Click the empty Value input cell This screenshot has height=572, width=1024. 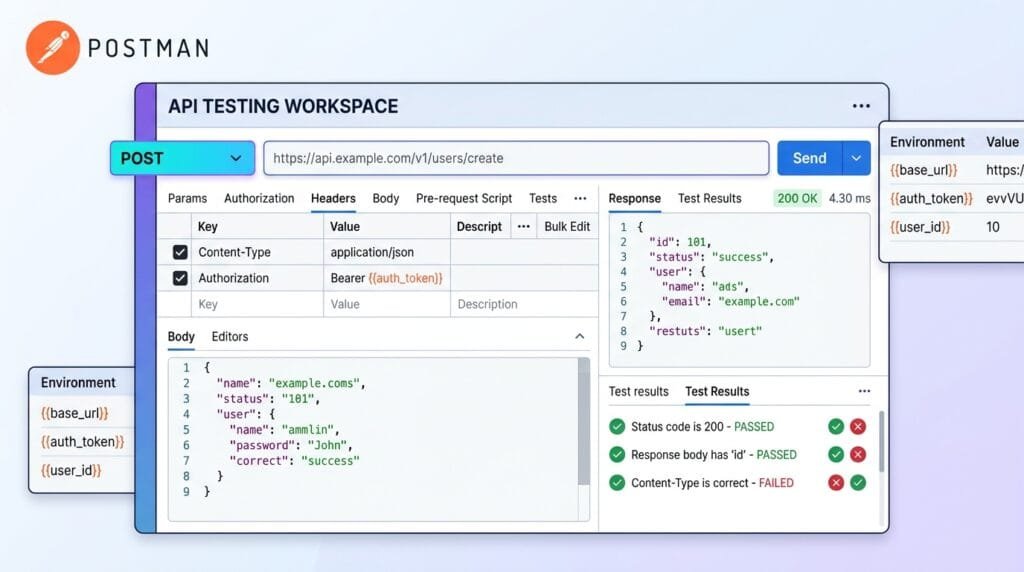click(387, 304)
